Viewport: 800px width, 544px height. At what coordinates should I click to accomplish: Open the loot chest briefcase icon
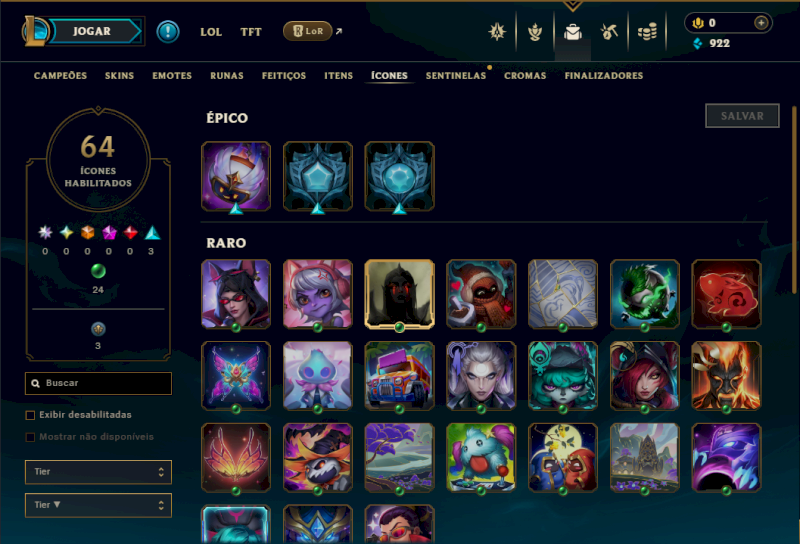click(x=572, y=32)
